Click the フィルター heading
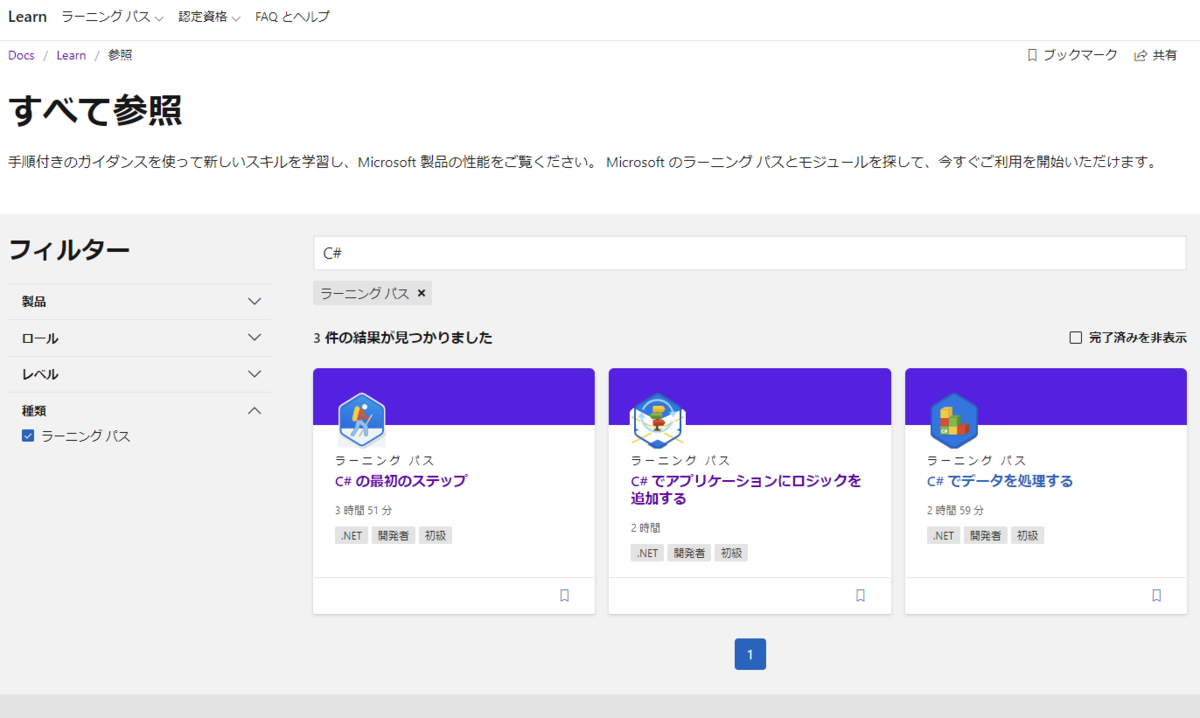Viewport: 1200px width, 718px height. [x=69, y=250]
